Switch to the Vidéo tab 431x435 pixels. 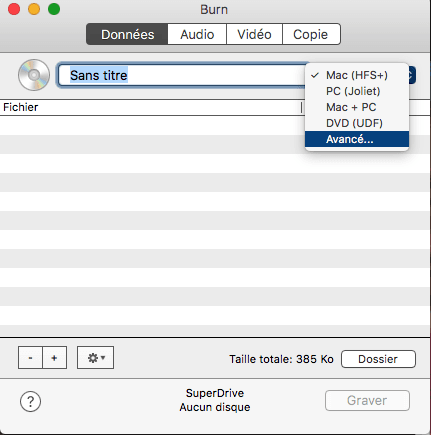[254, 34]
